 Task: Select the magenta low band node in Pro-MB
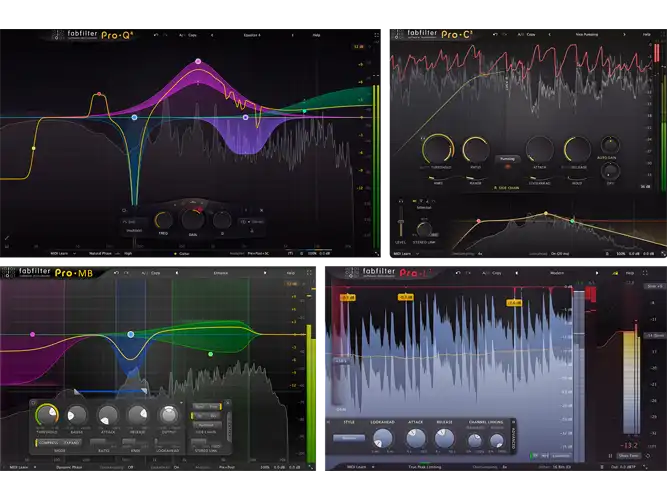tap(32, 334)
